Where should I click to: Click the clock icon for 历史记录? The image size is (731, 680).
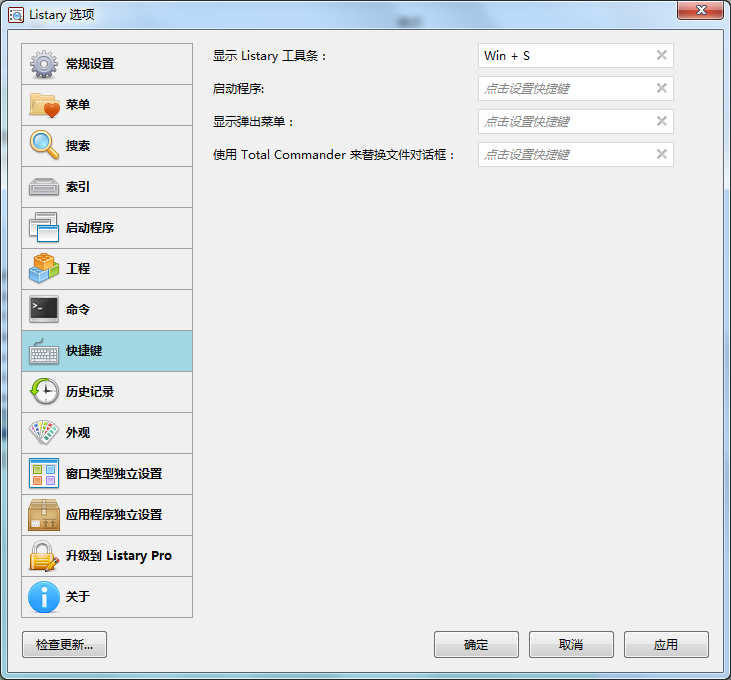click(x=44, y=392)
